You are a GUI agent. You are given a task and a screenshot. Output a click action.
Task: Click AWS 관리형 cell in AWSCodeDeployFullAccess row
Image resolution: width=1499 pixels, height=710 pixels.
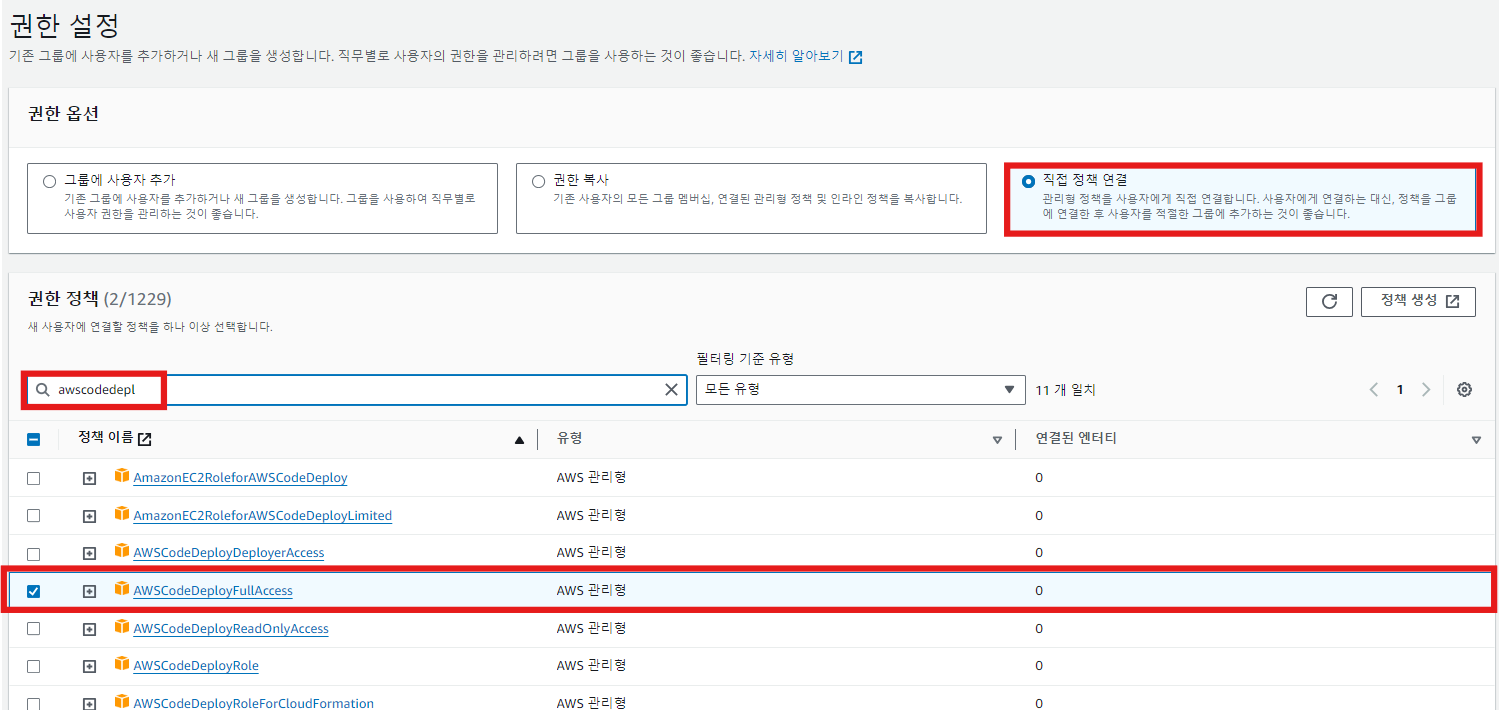tap(592, 591)
